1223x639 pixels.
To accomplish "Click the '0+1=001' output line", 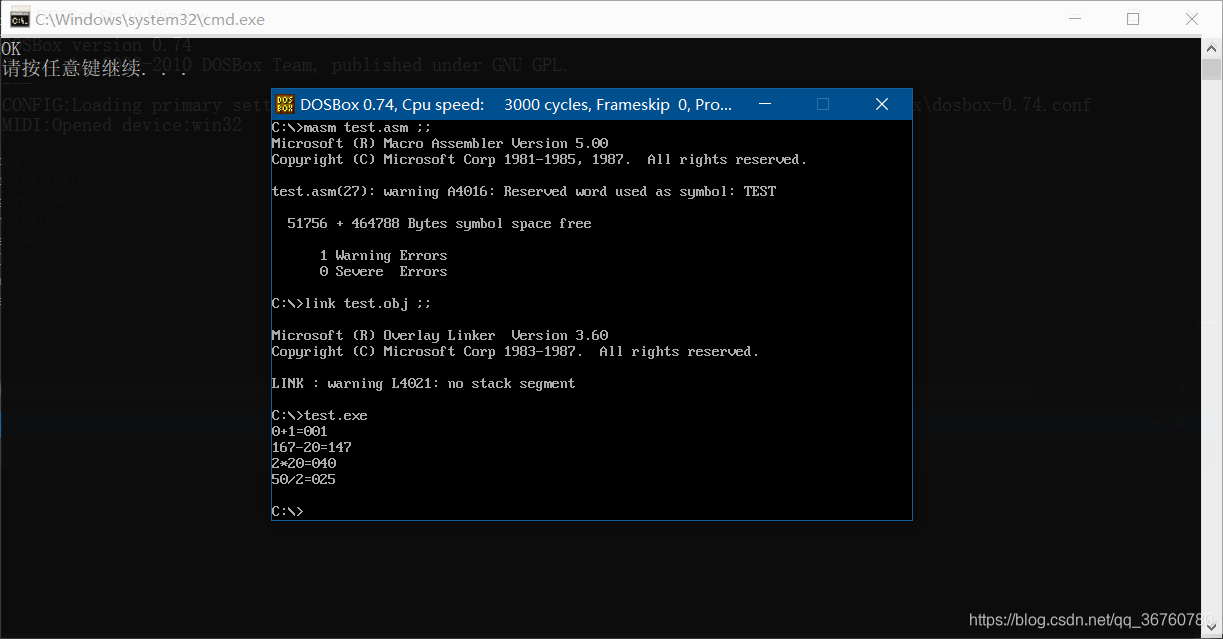I will tap(300, 431).
